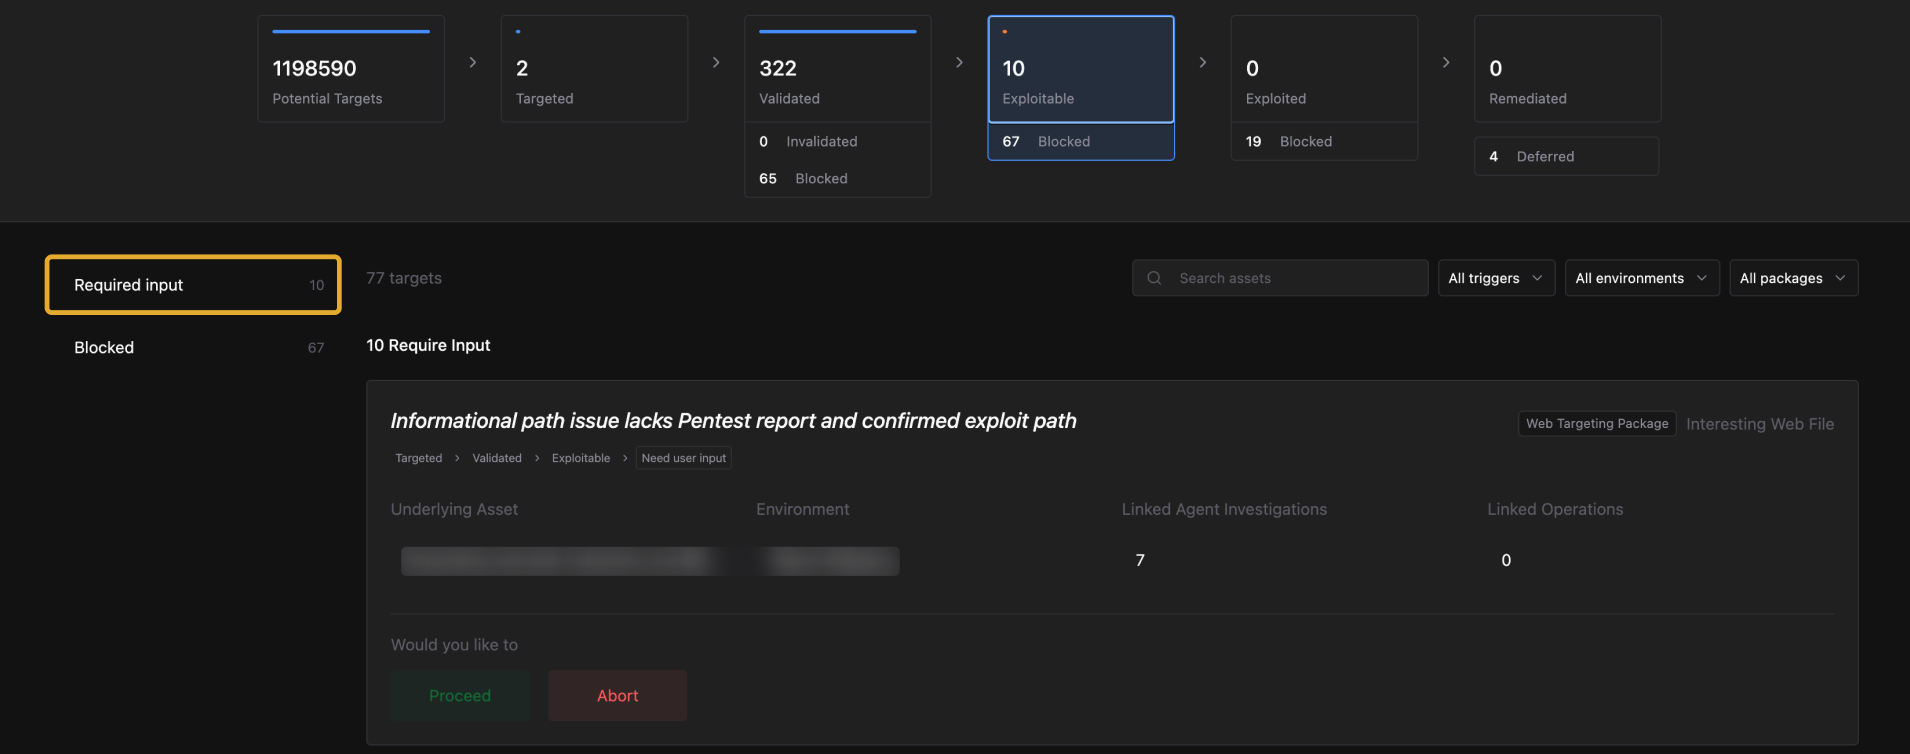Click the chevron after Exploited card

pos(1446,62)
